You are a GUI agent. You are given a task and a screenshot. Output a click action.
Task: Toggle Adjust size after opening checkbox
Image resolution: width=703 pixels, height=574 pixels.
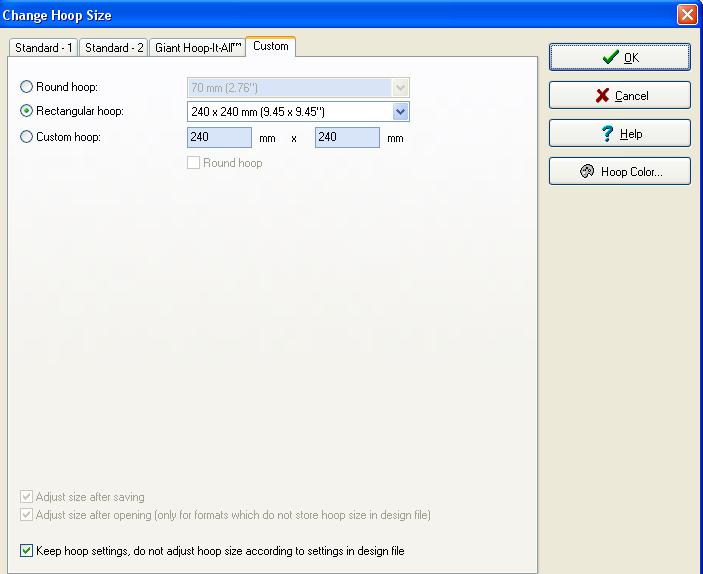pos(26,514)
